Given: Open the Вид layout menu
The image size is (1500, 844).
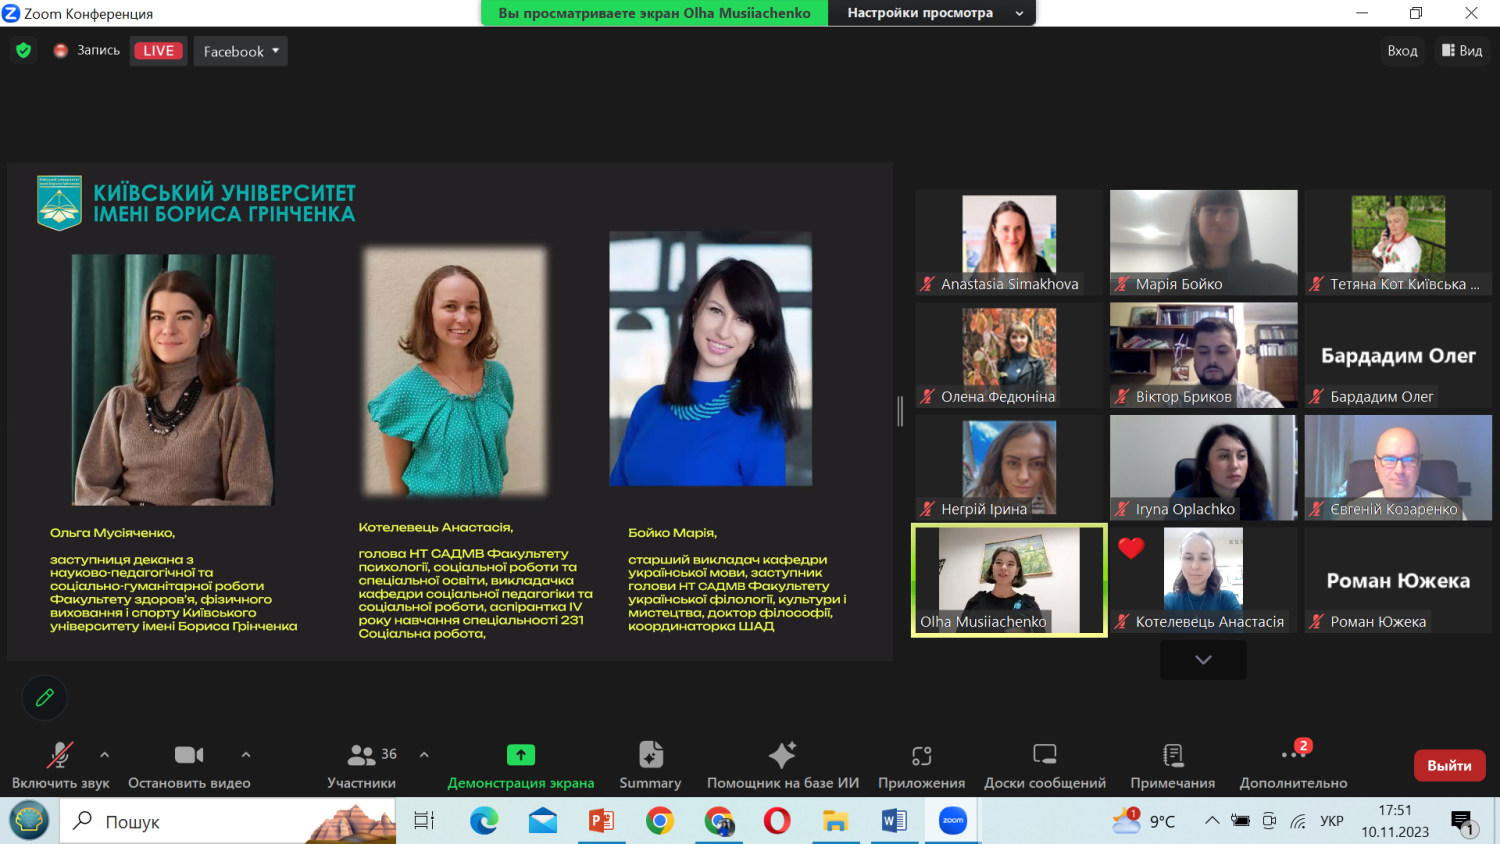Looking at the screenshot, I should coord(1462,50).
